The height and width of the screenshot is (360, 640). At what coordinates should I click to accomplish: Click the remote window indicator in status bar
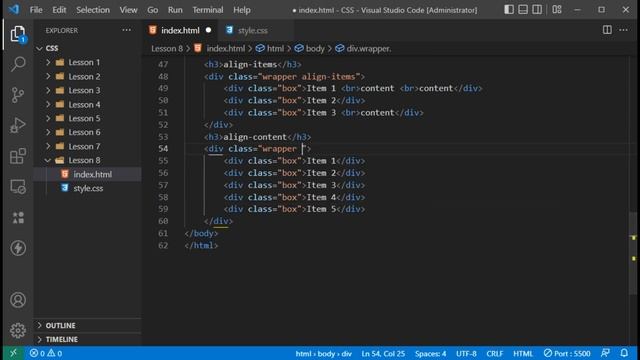(x=13, y=353)
